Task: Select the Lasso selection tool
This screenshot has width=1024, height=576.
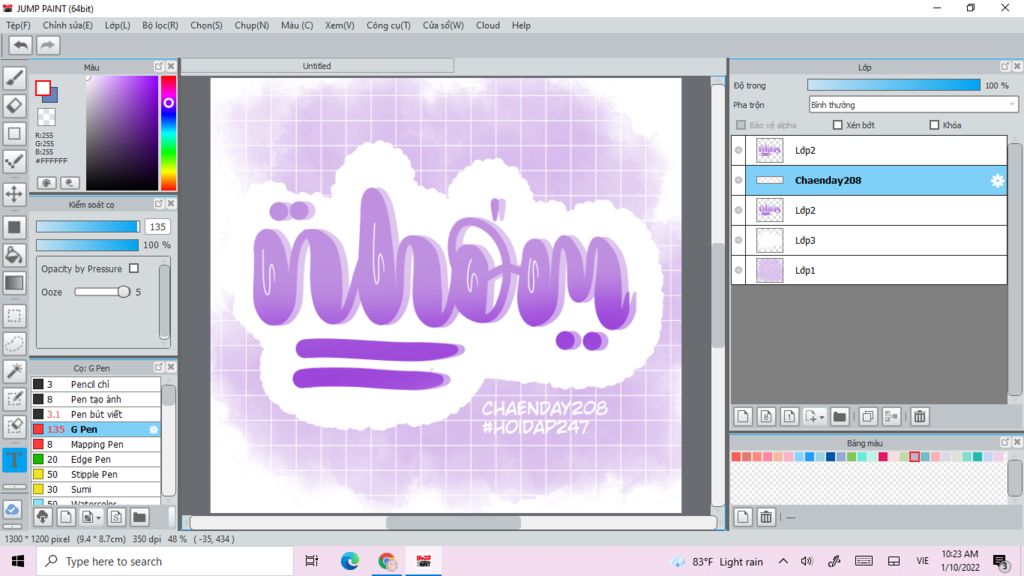Action: [14, 344]
